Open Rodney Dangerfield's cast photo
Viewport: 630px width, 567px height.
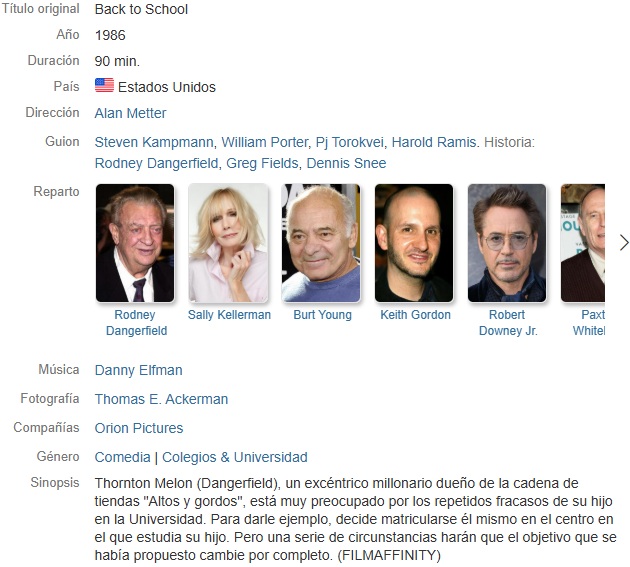[135, 243]
